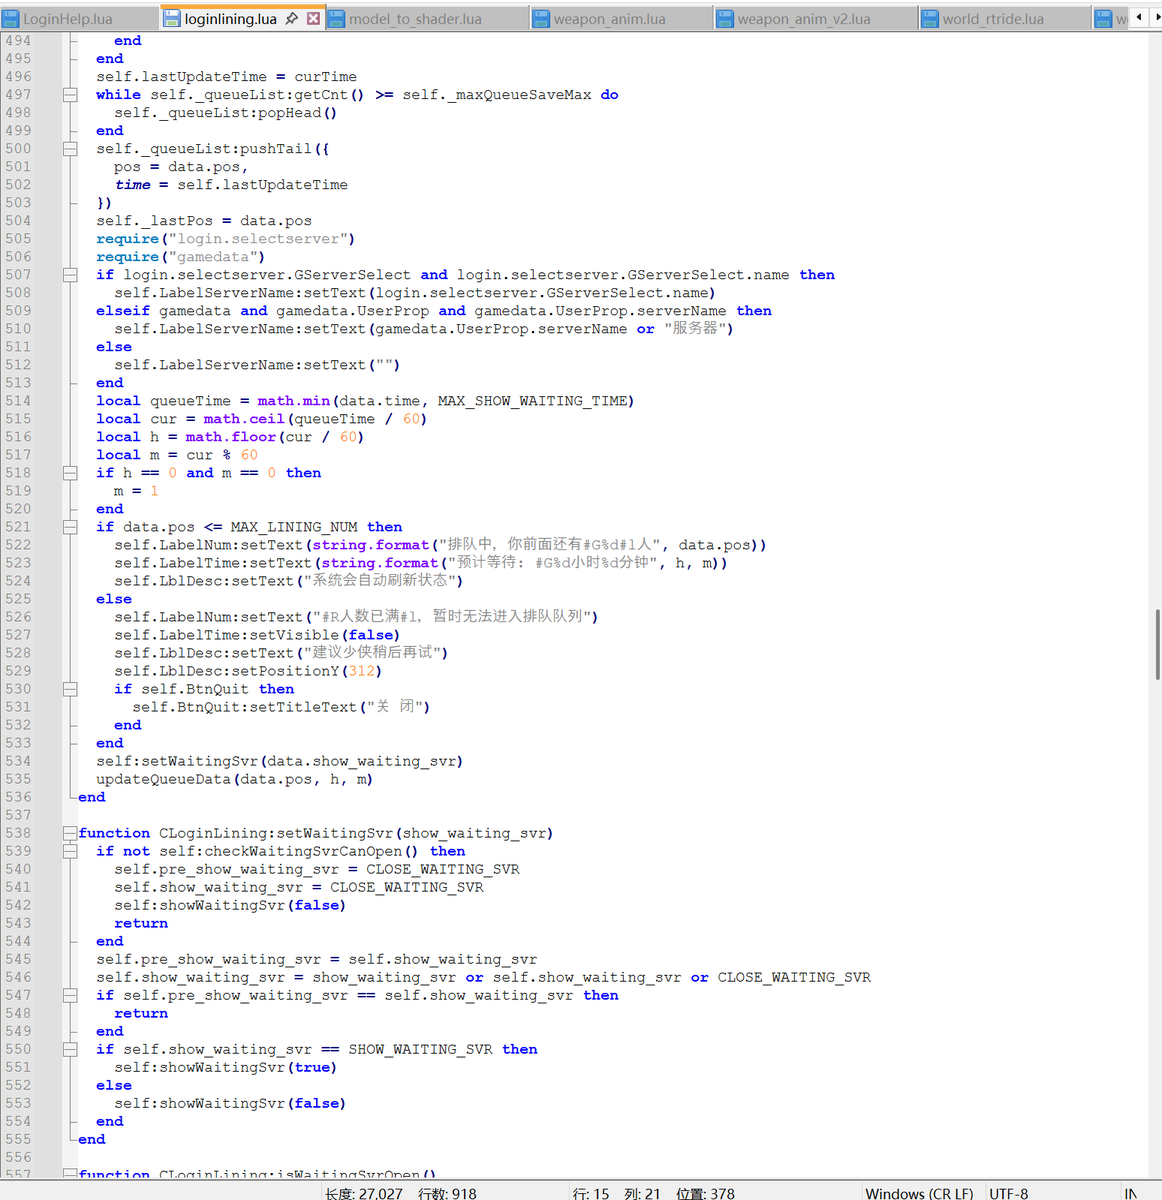Click the 行数: 918 status entry
This screenshot has width=1162, height=1200.
[447, 1193]
